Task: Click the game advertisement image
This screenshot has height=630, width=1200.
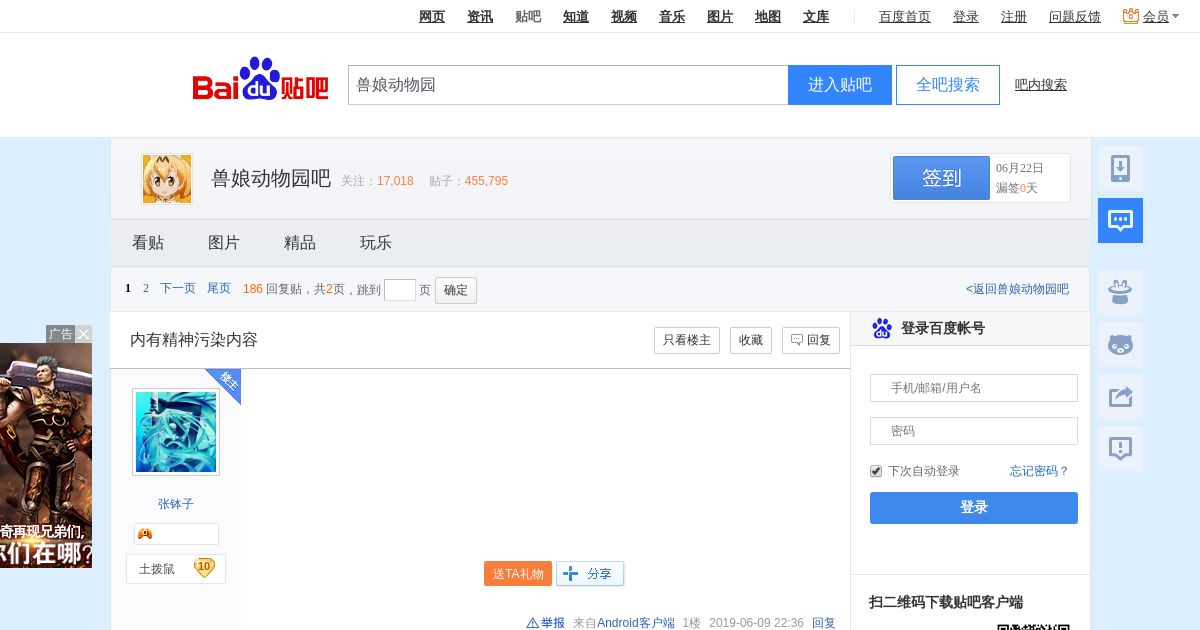Action: pos(46,456)
